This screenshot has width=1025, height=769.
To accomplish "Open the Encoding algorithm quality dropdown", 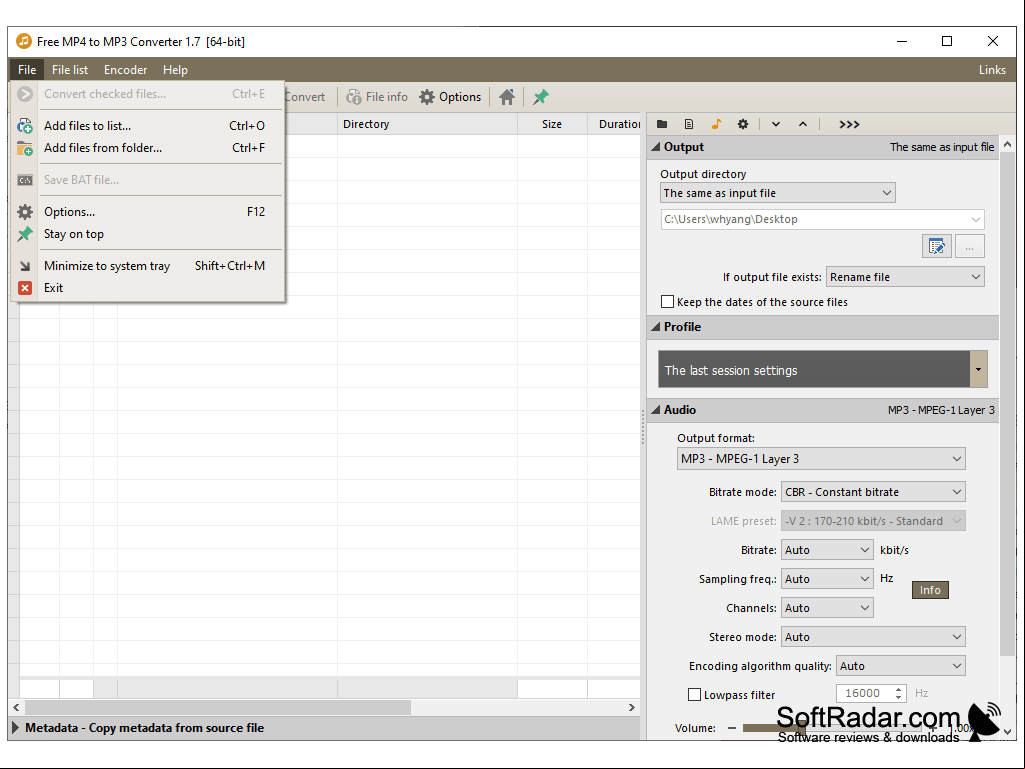I will coord(900,666).
